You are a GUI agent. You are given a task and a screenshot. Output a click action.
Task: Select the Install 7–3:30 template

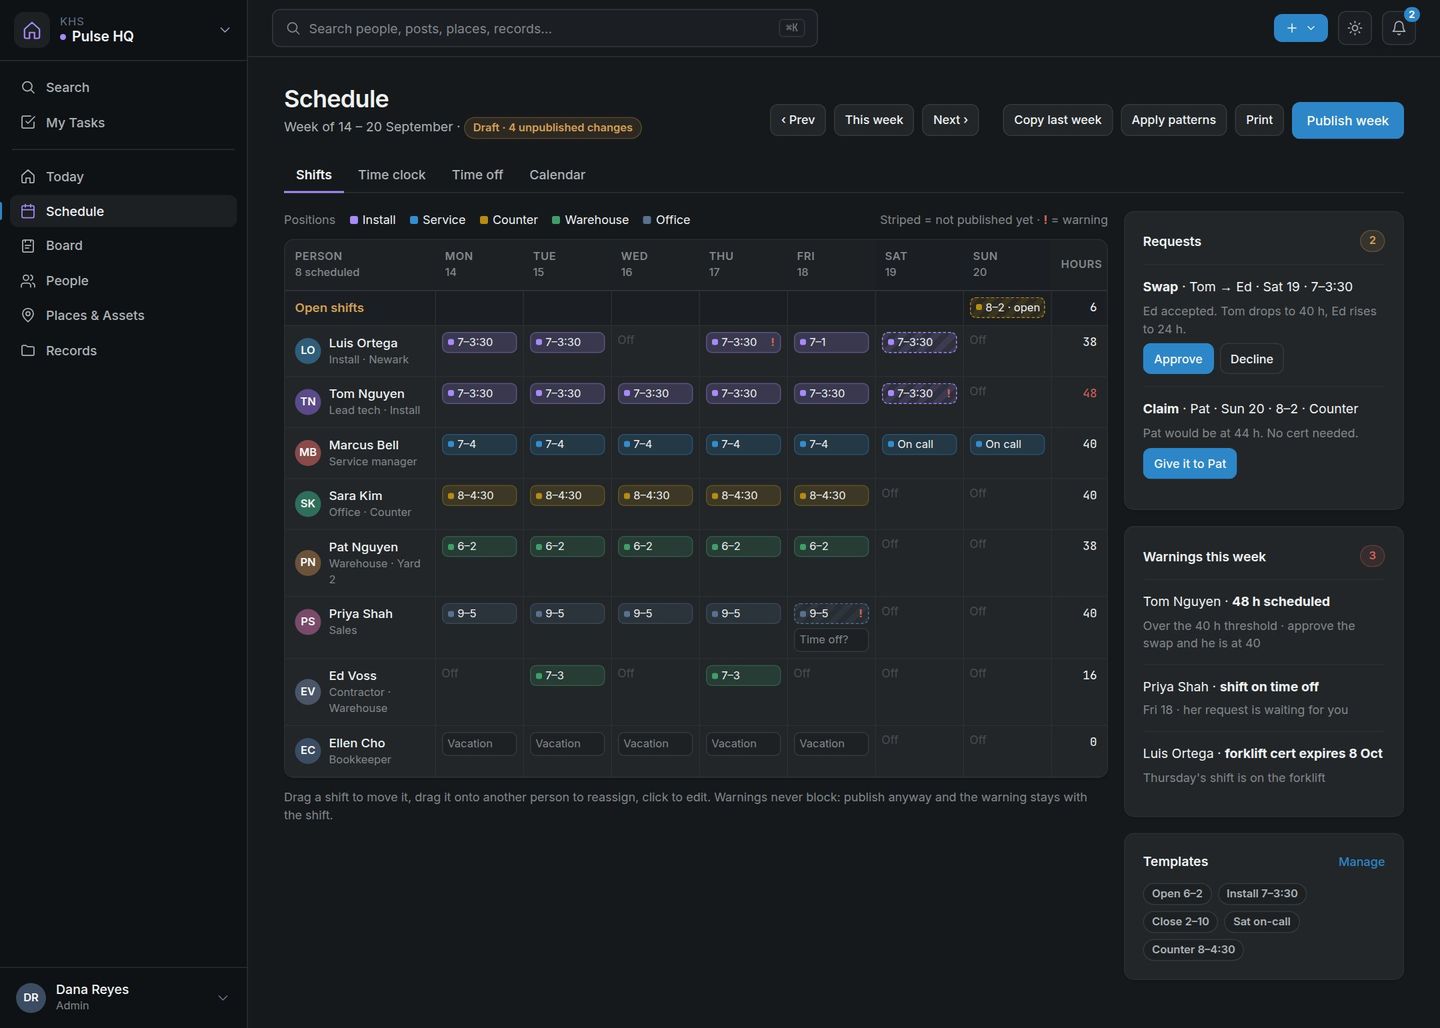pyautogui.click(x=1262, y=894)
